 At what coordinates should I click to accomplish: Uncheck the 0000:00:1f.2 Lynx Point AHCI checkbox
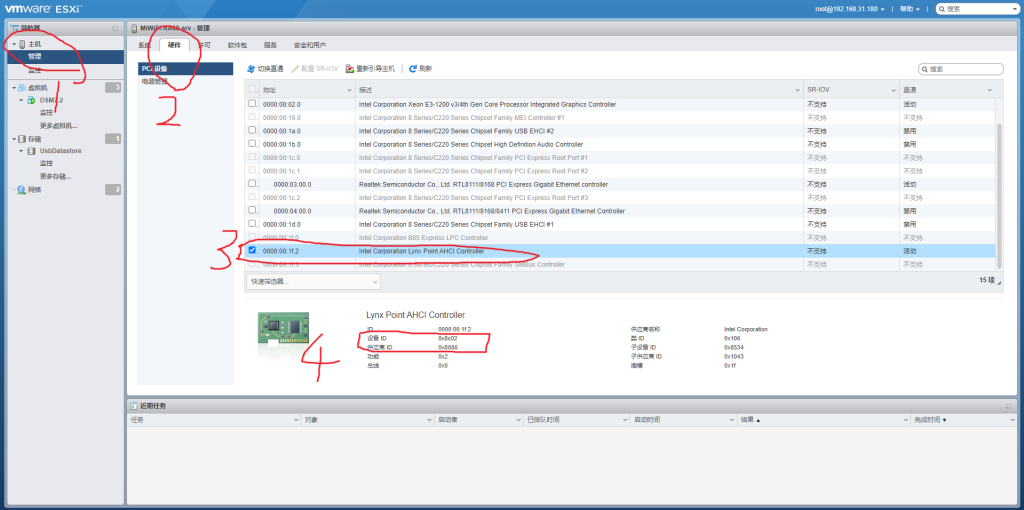252,250
